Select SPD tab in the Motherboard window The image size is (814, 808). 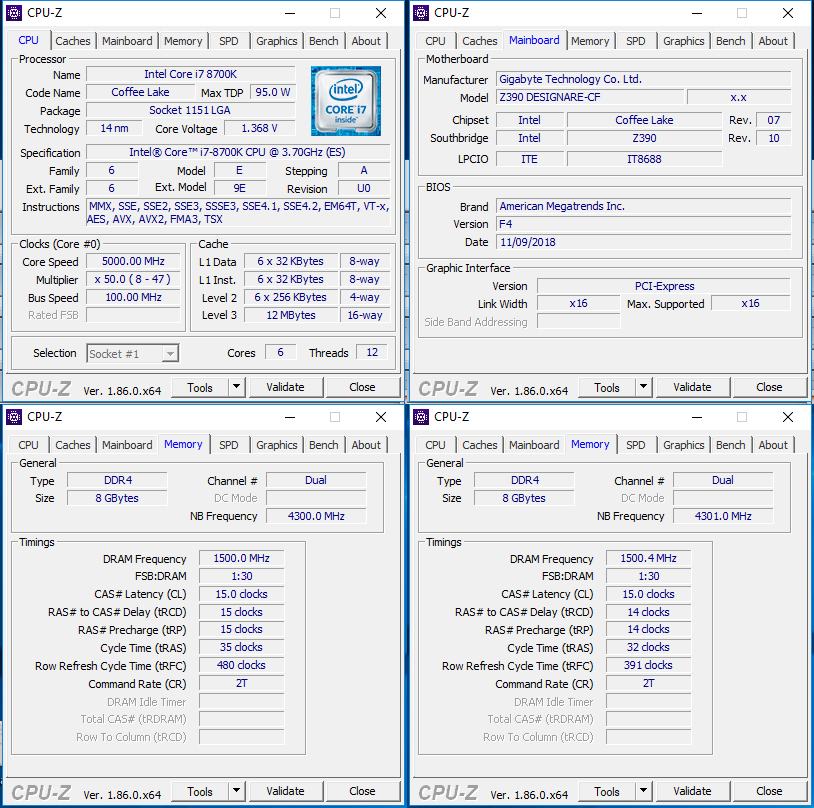click(635, 41)
